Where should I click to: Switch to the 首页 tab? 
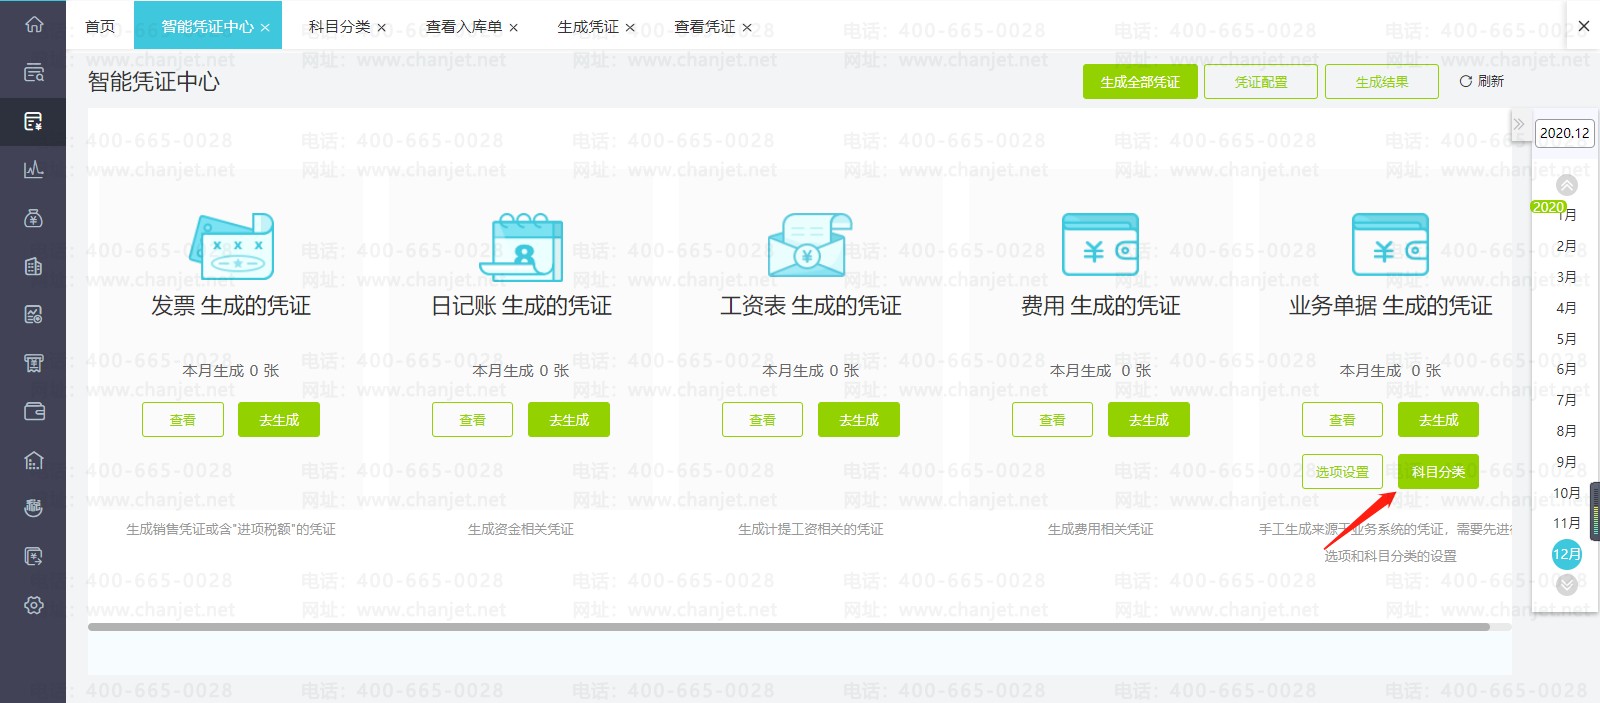tap(100, 26)
